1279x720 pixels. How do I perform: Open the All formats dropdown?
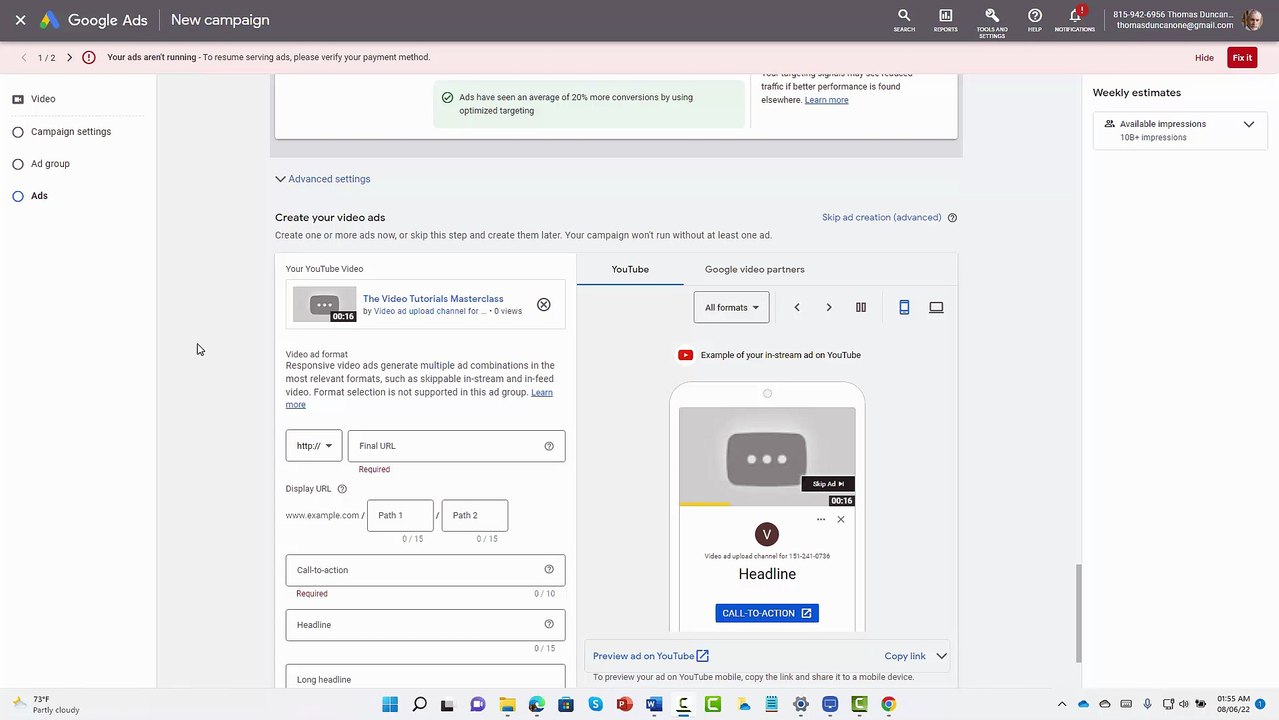pyautogui.click(x=731, y=308)
